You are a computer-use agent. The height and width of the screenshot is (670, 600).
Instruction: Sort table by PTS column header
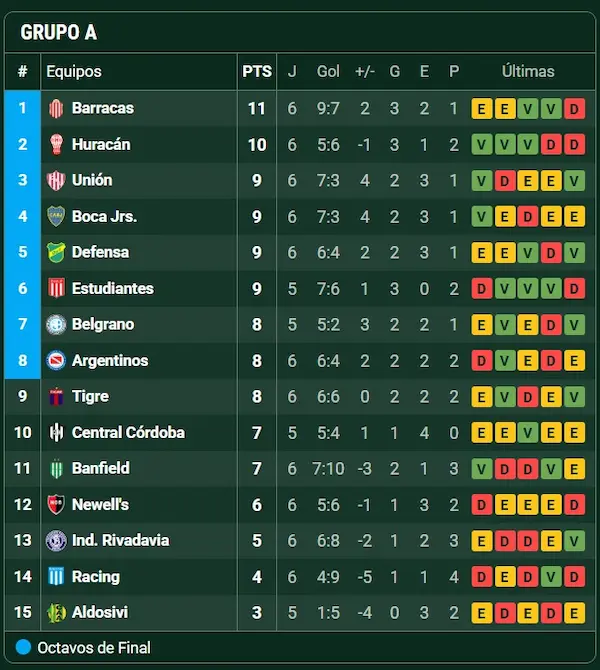(257, 71)
